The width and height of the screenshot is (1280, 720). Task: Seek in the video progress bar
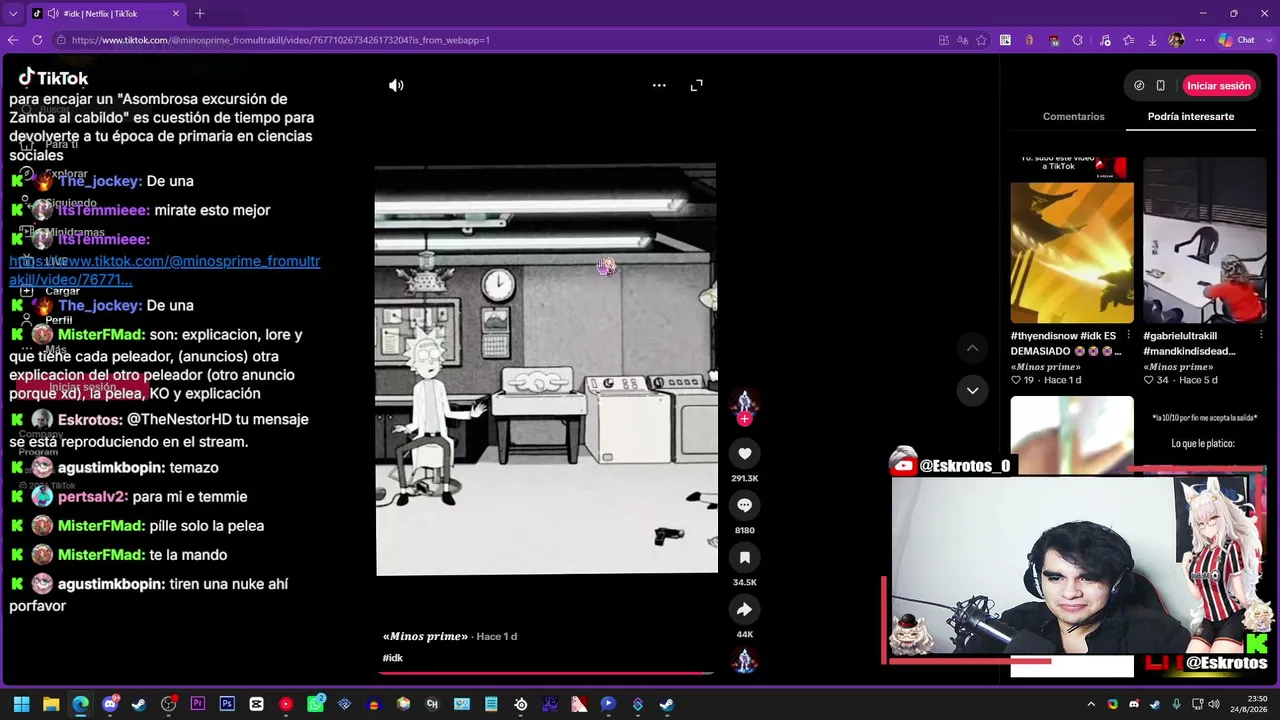[x=546, y=673]
